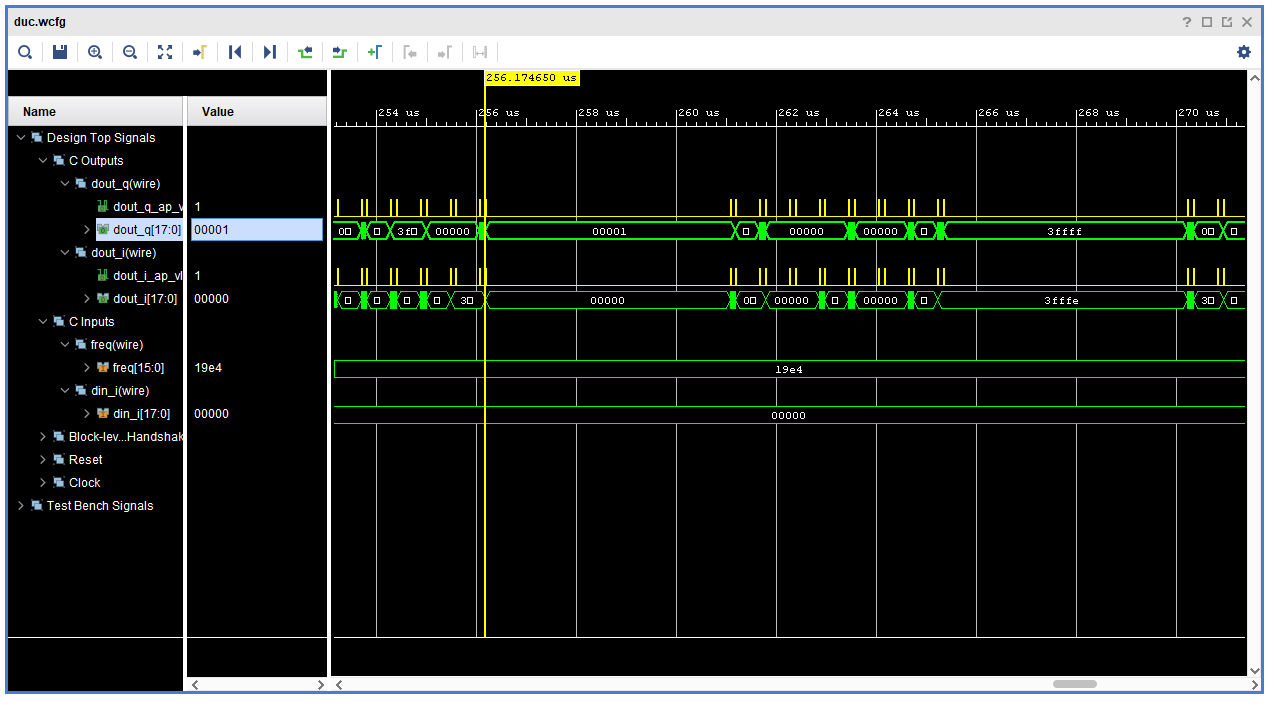Go to the next transition
1274x705 pixels.
click(340, 52)
